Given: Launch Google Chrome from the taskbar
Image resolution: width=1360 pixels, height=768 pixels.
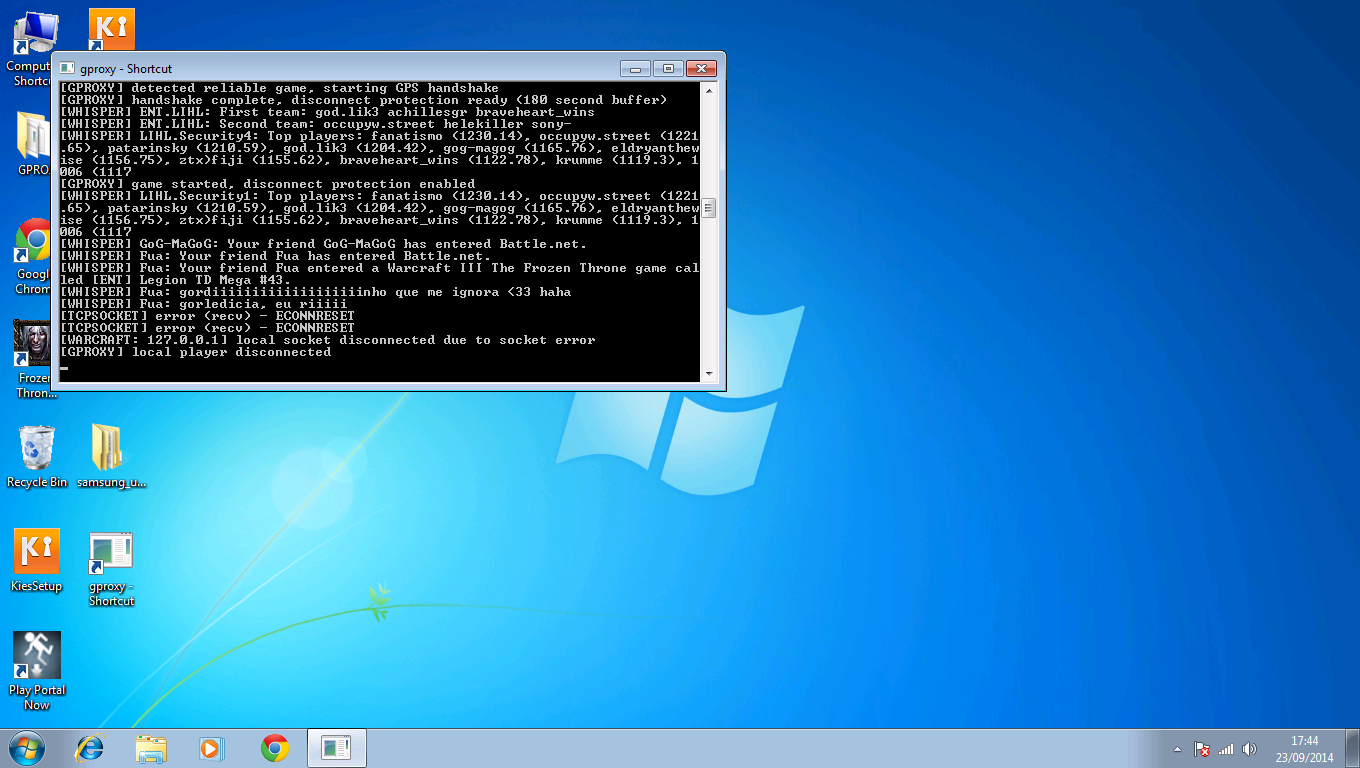Looking at the screenshot, I should point(275,747).
